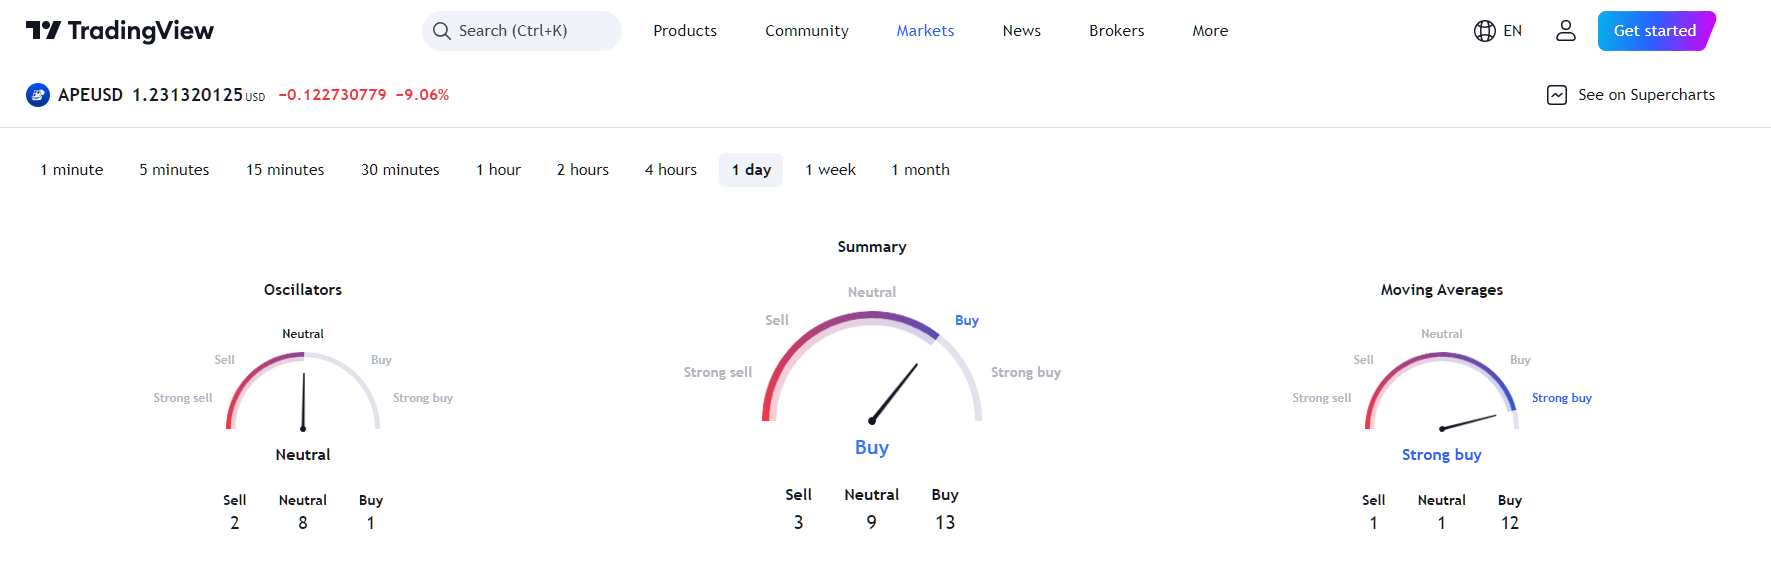Select the 30 minutes timeframe
This screenshot has width=1771, height=573.
tap(400, 170)
